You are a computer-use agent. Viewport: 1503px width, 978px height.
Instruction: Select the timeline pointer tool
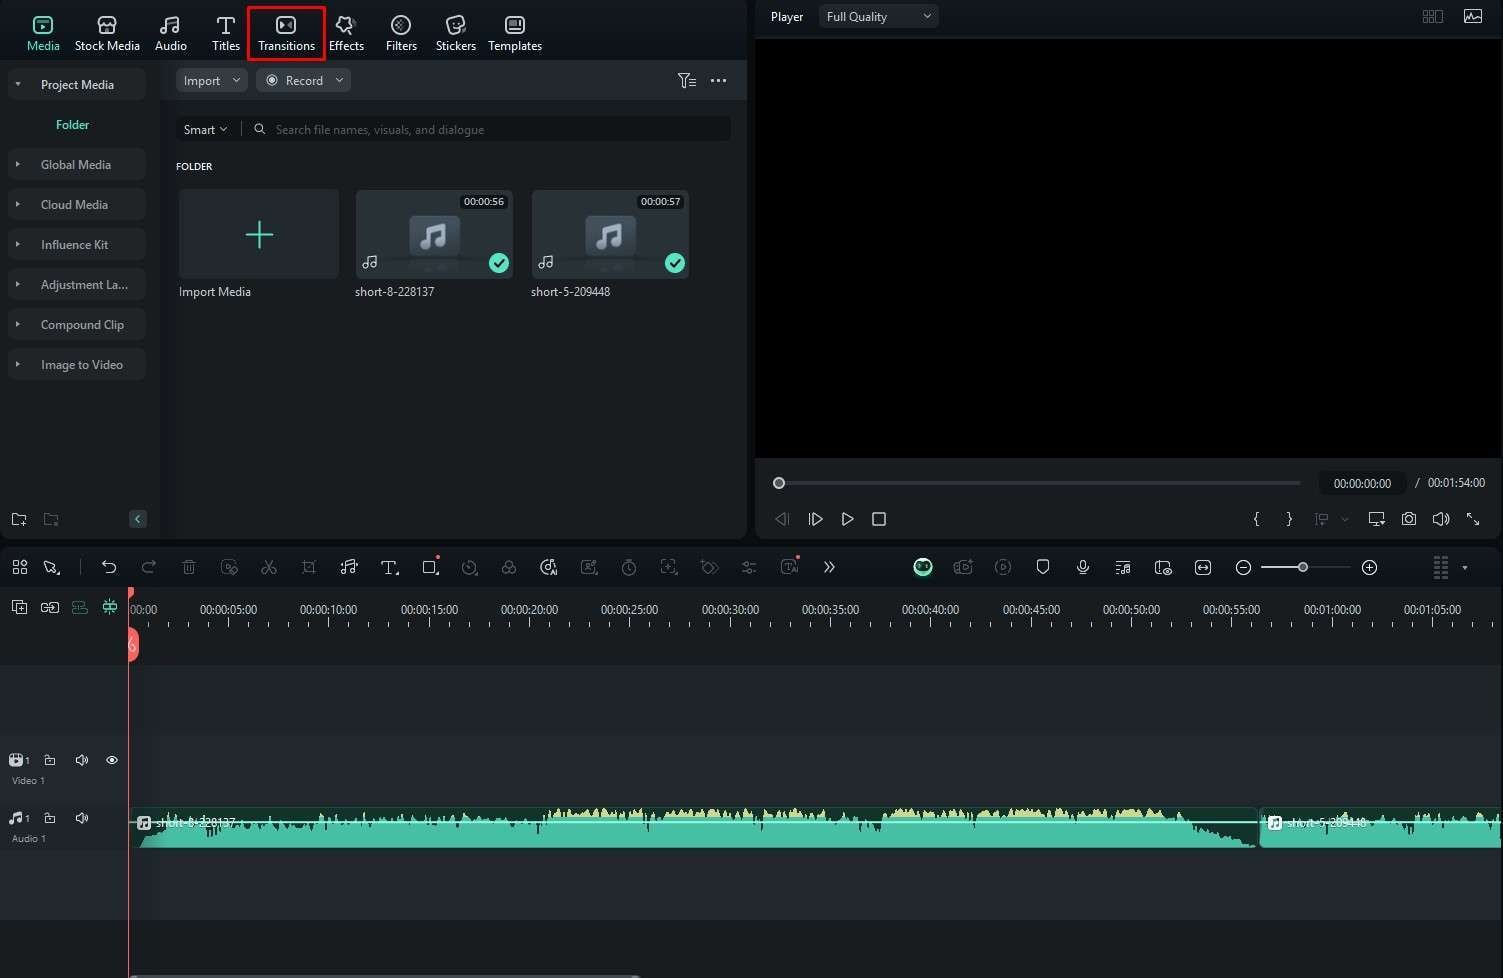(x=51, y=567)
